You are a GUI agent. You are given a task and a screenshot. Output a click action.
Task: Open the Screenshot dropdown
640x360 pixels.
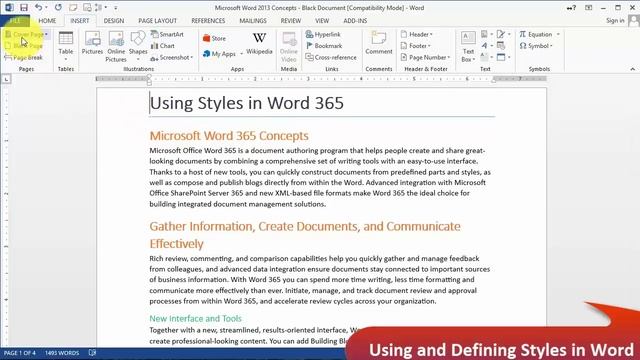coord(171,58)
